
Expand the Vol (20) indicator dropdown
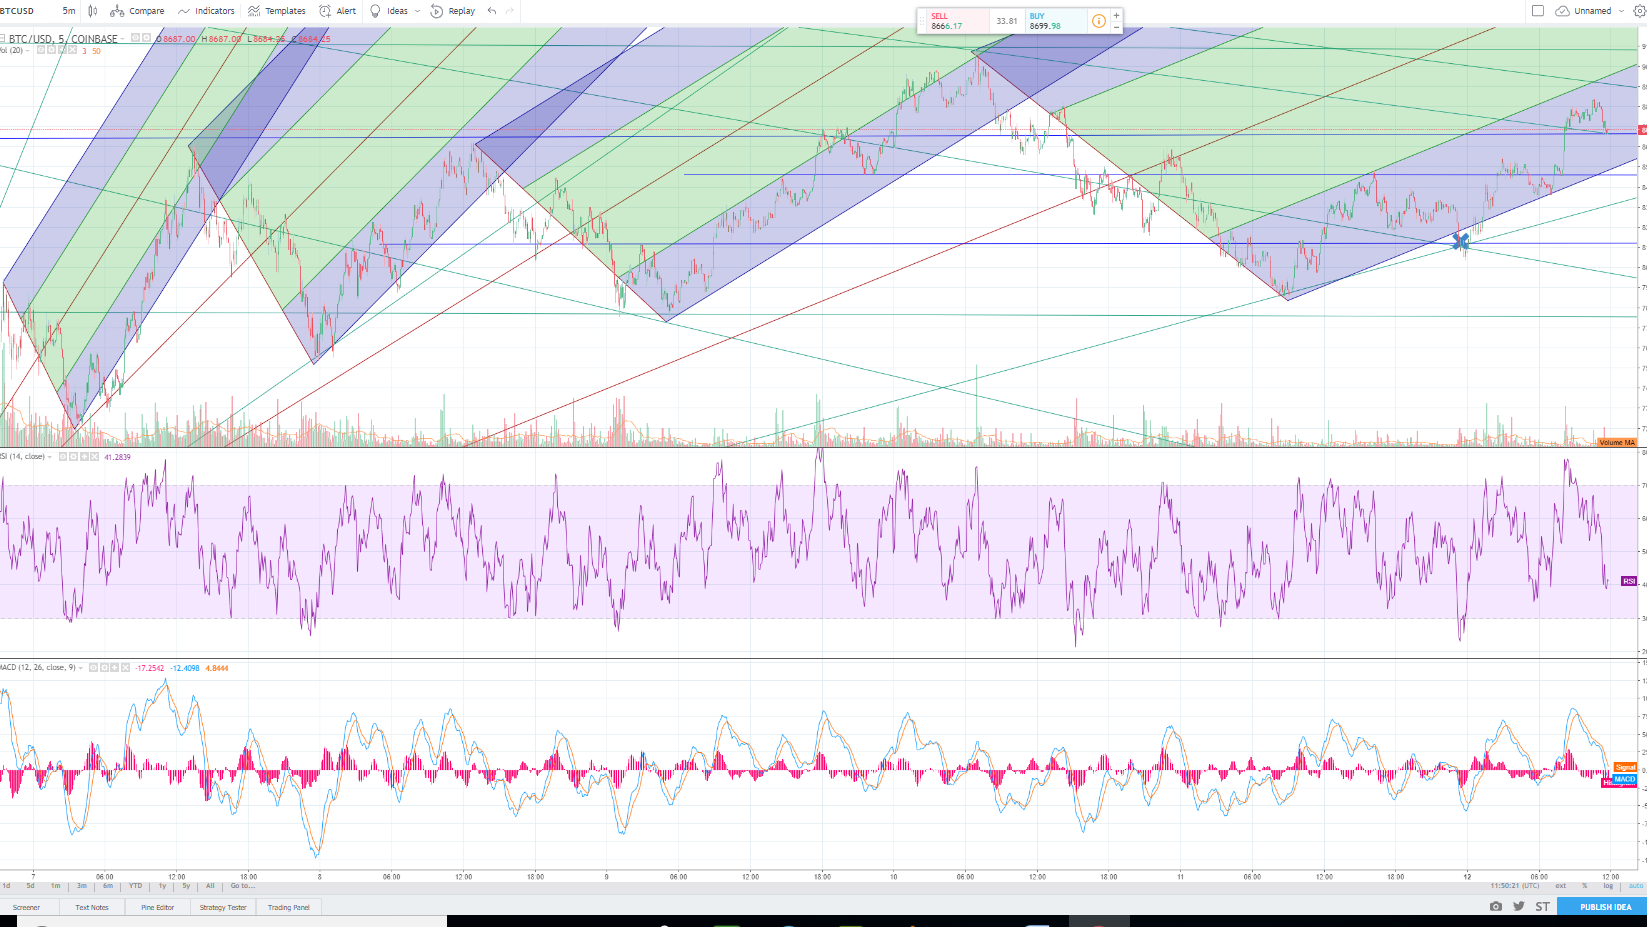[27, 50]
